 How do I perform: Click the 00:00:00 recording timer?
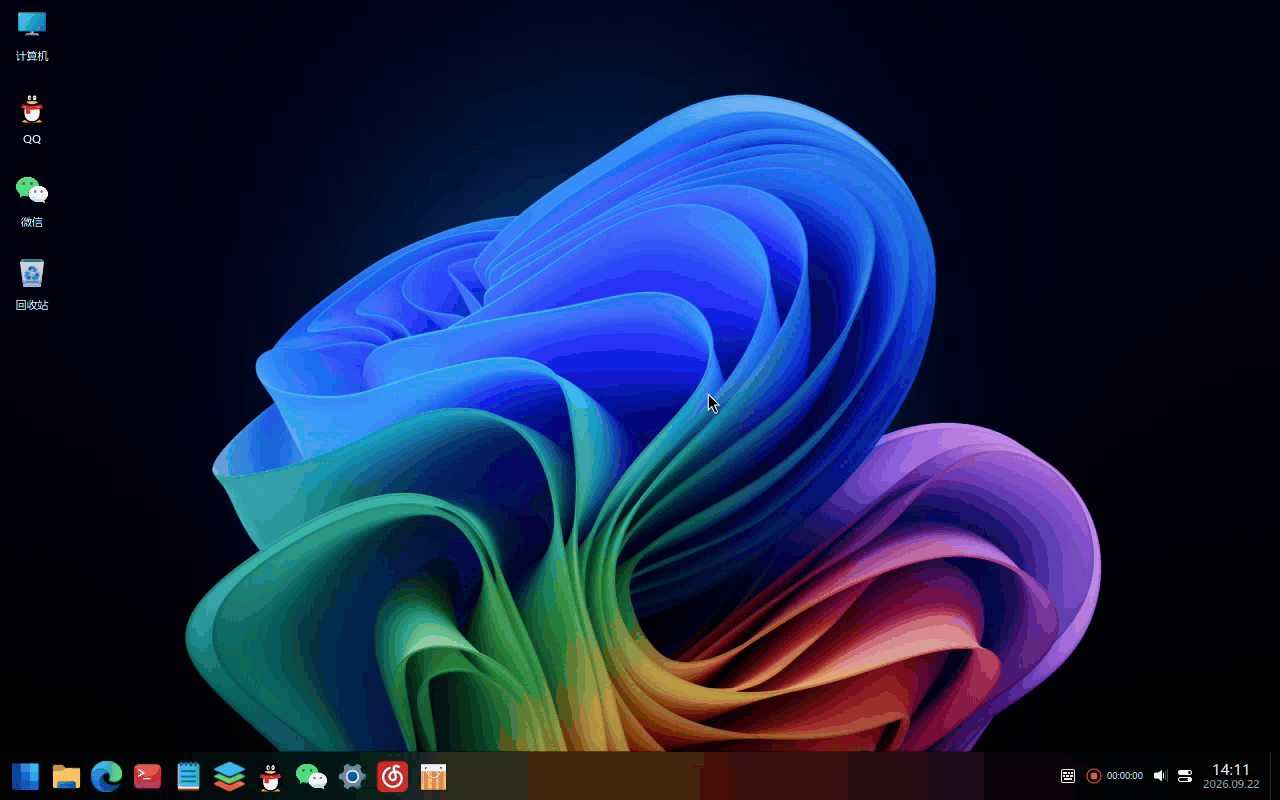tap(1125, 776)
